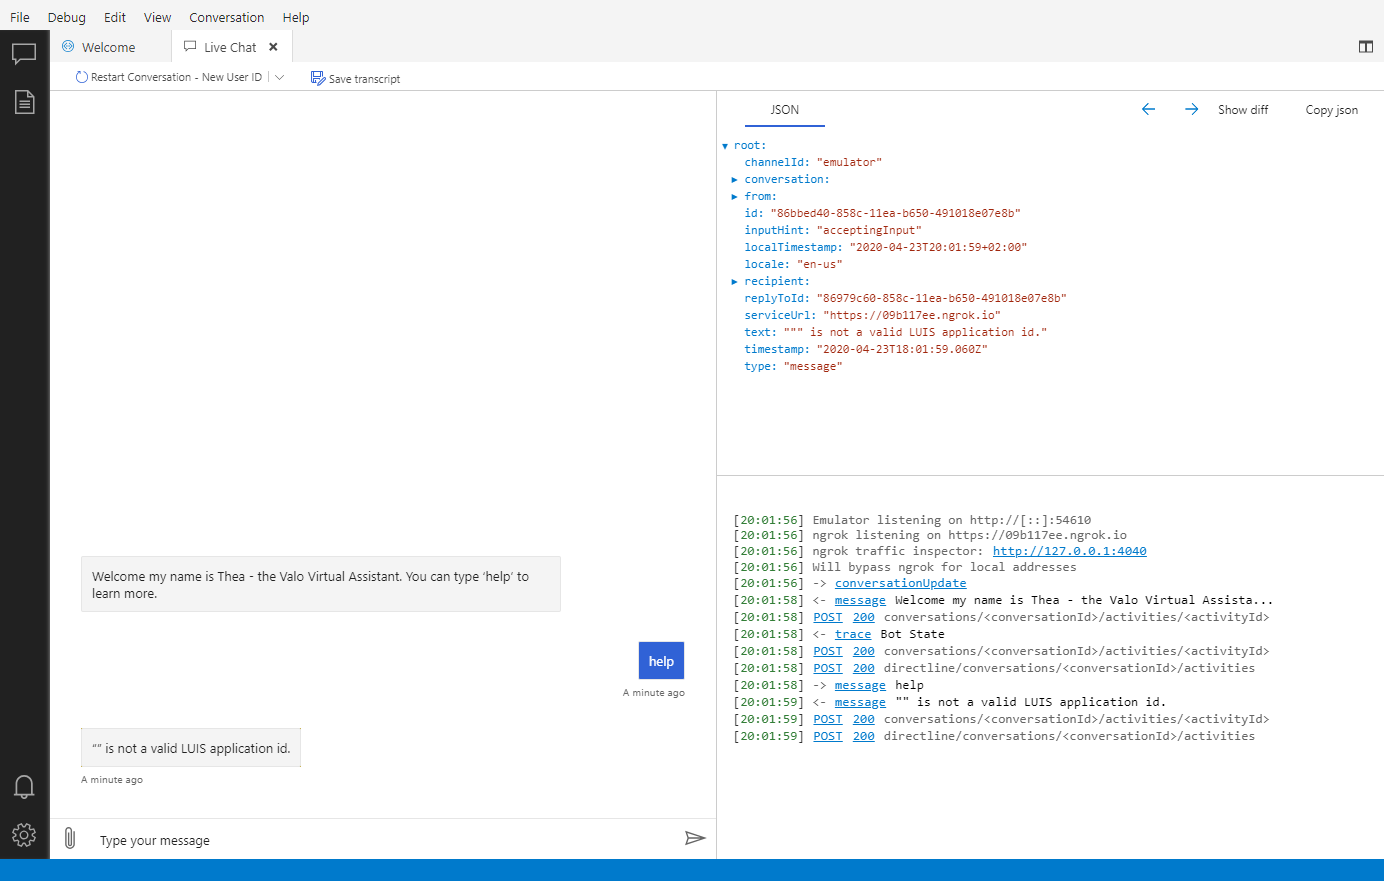Expand the conversation node in JSON view

(734, 178)
